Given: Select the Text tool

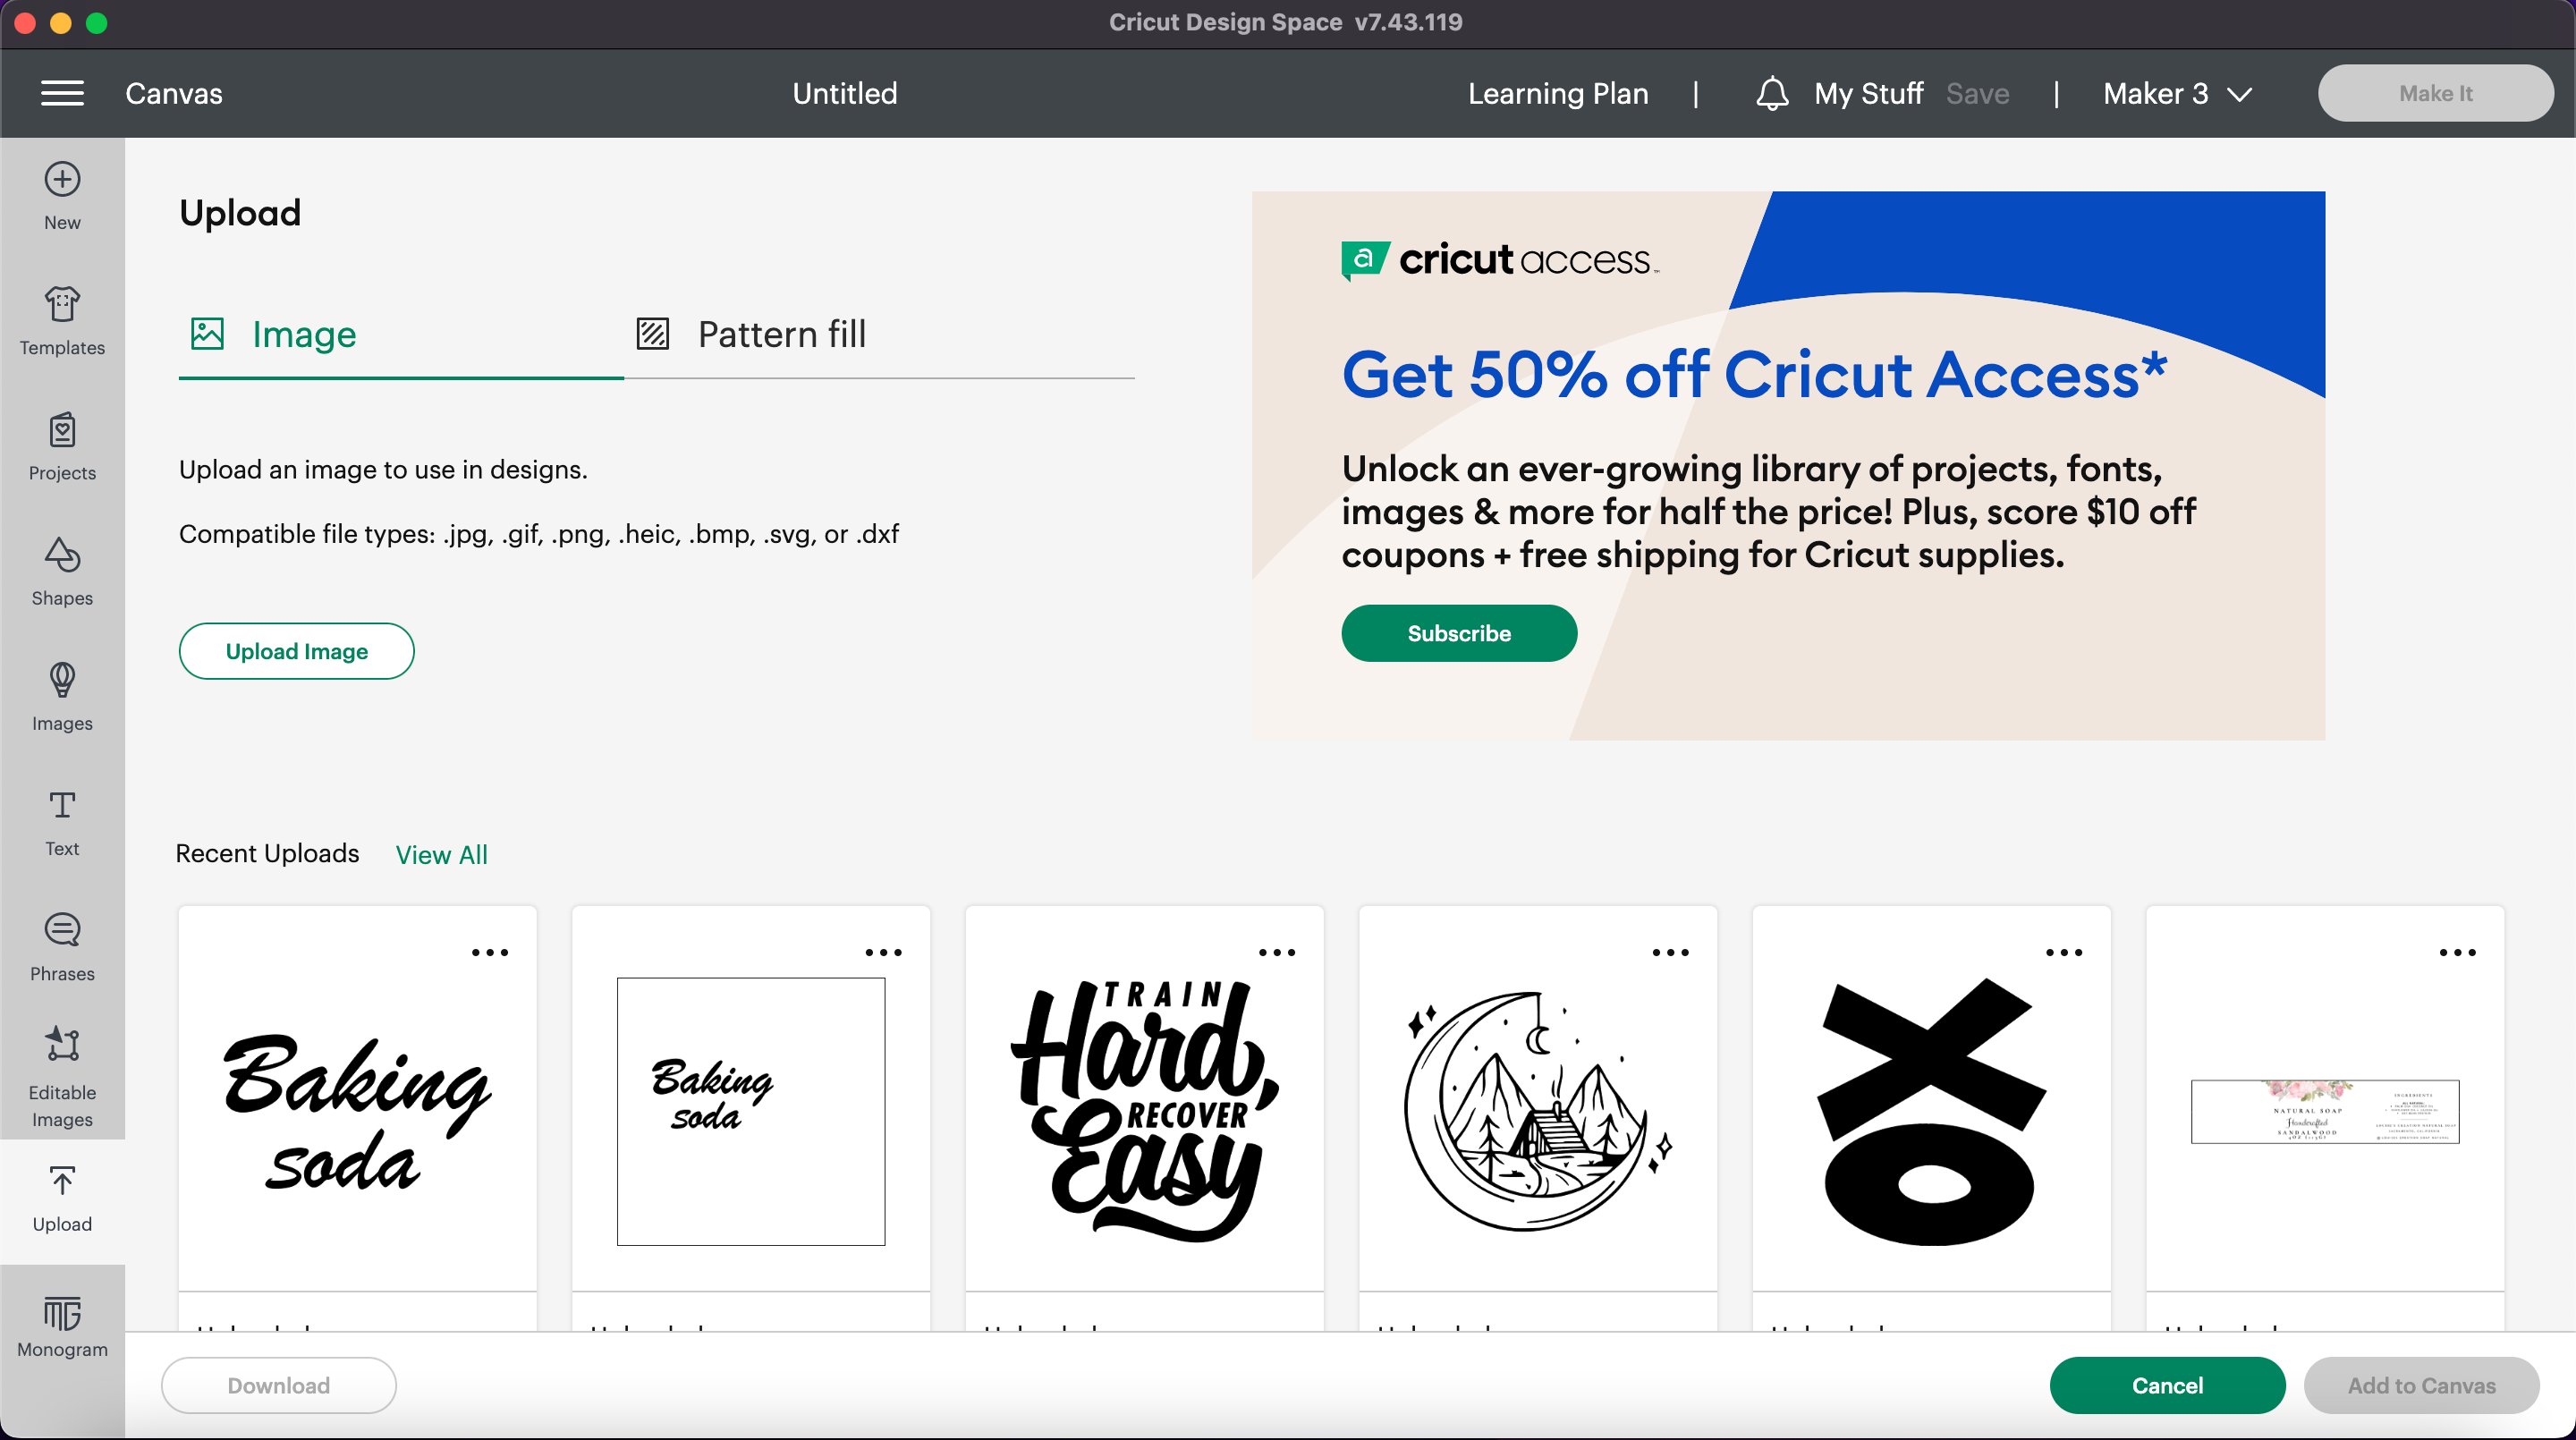Looking at the screenshot, I should pos(62,822).
